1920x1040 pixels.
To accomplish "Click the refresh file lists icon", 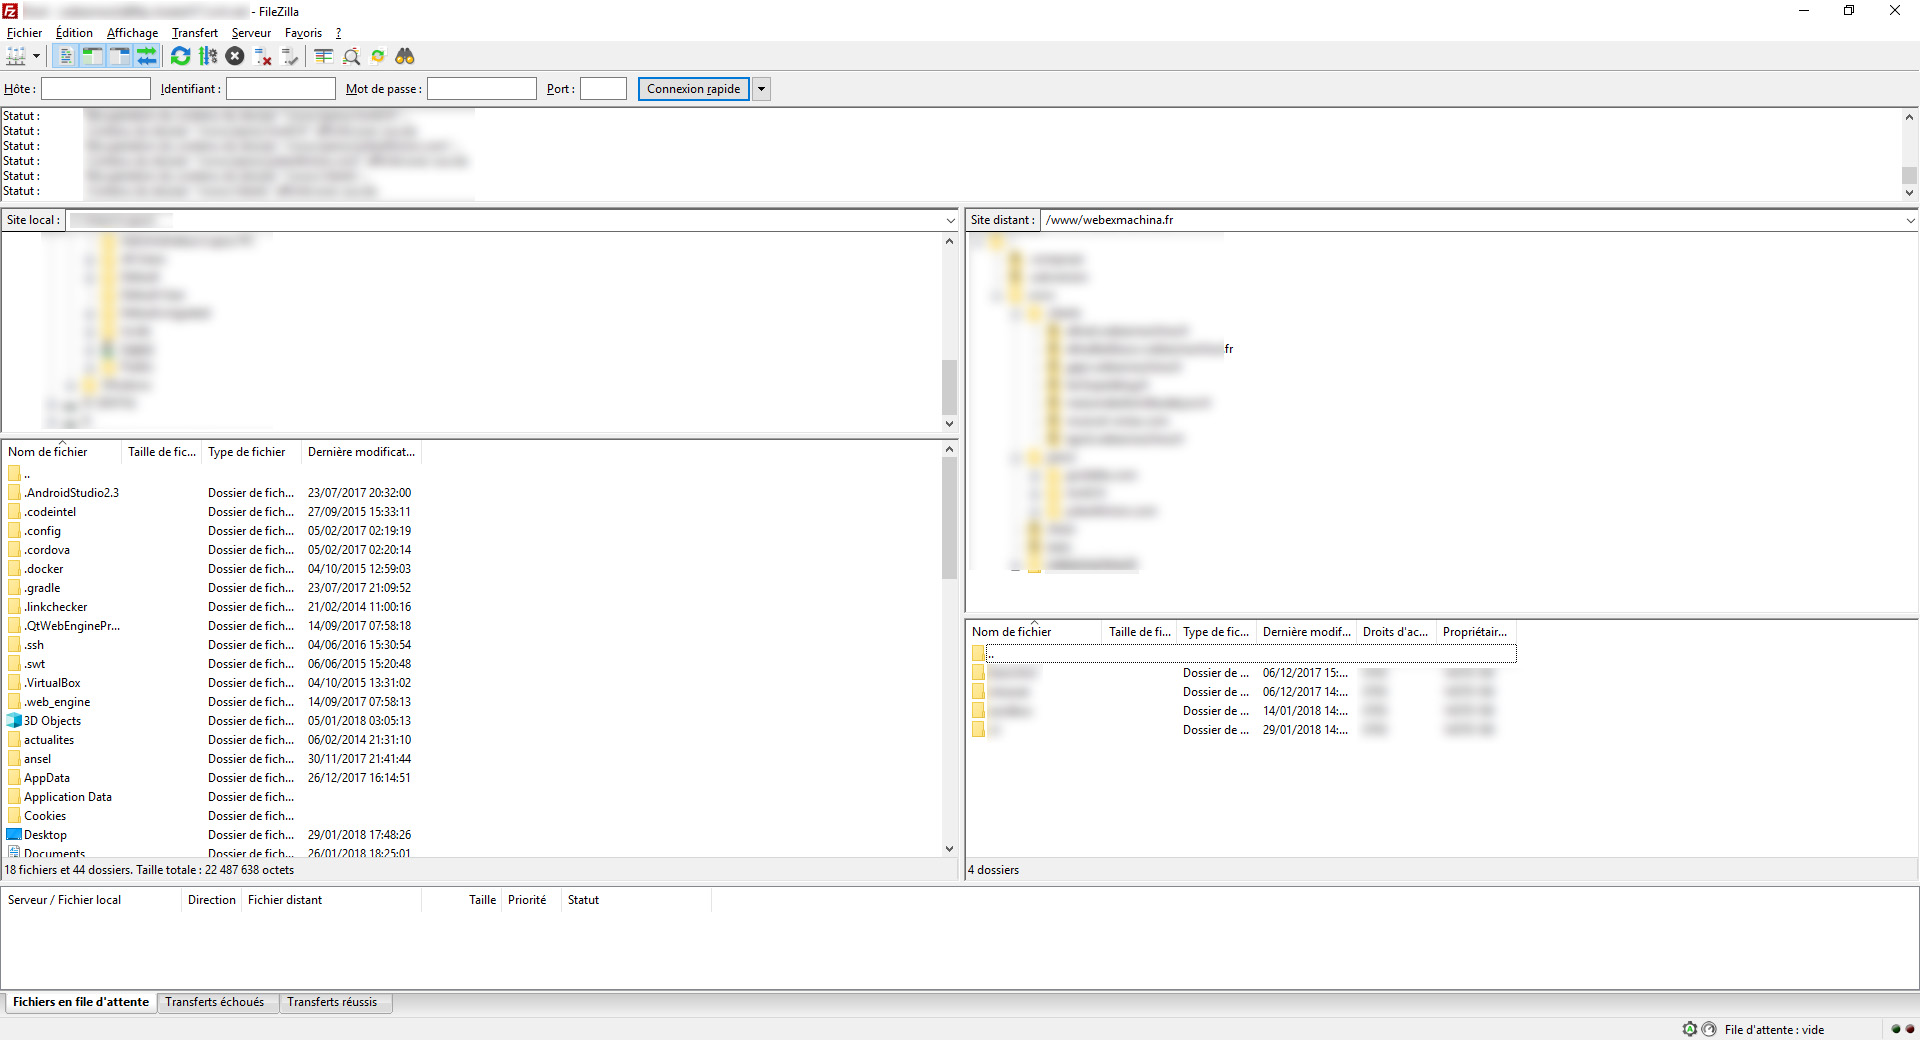I will (x=180, y=57).
